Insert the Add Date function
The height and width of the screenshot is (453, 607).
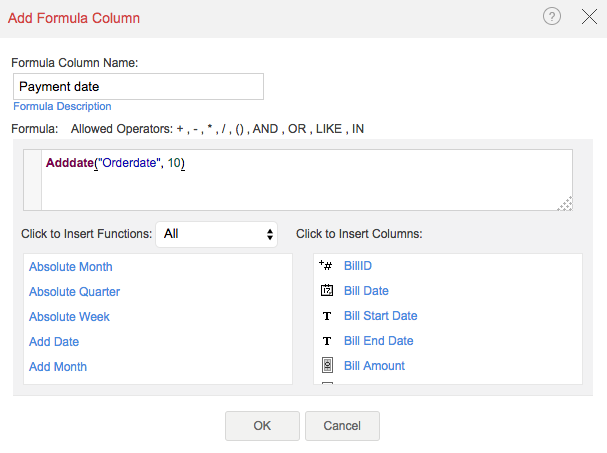click(54, 342)
